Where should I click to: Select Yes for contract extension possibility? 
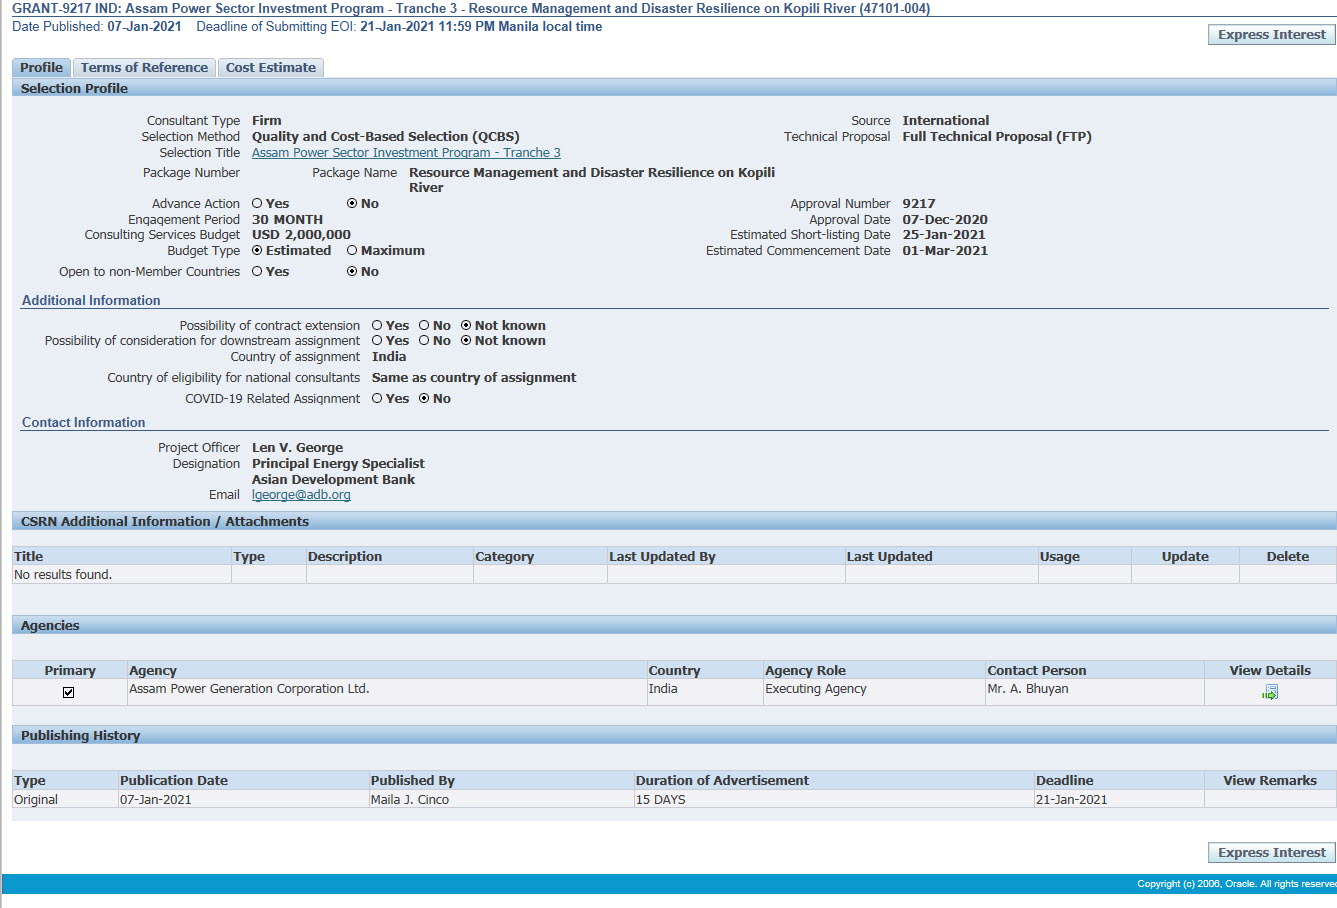pyautogui.click(x=377, y=325)
